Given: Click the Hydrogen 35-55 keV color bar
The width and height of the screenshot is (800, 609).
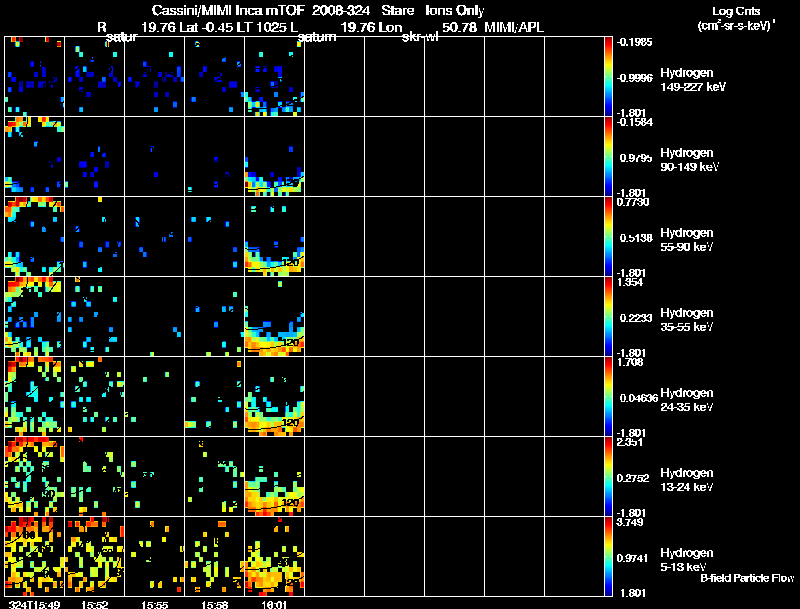Looking at the screenshot, I should coord(608,317).
